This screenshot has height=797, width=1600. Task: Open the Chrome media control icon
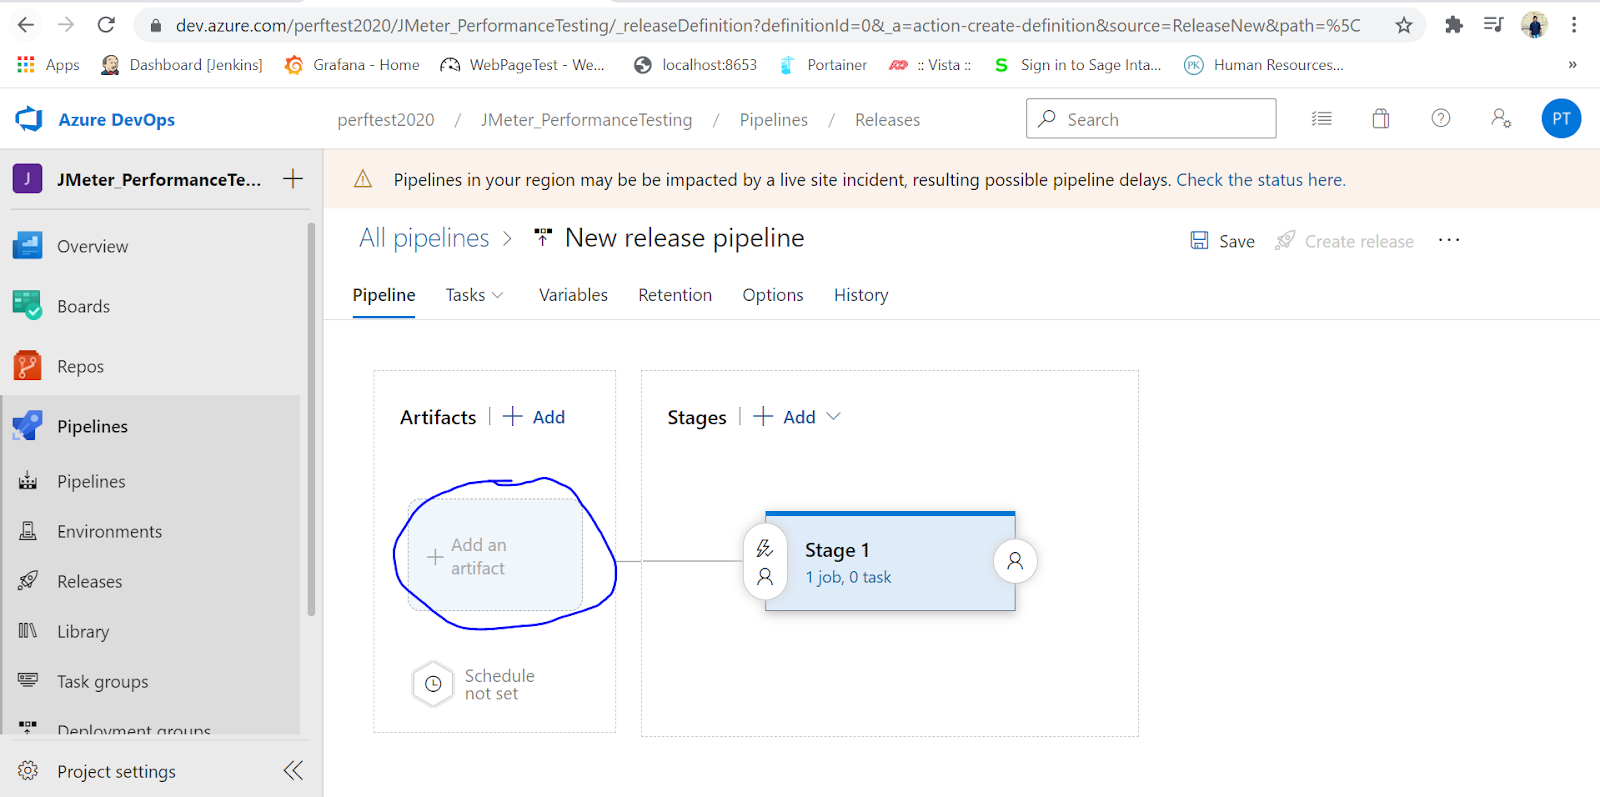click(x=1494, y=25)
